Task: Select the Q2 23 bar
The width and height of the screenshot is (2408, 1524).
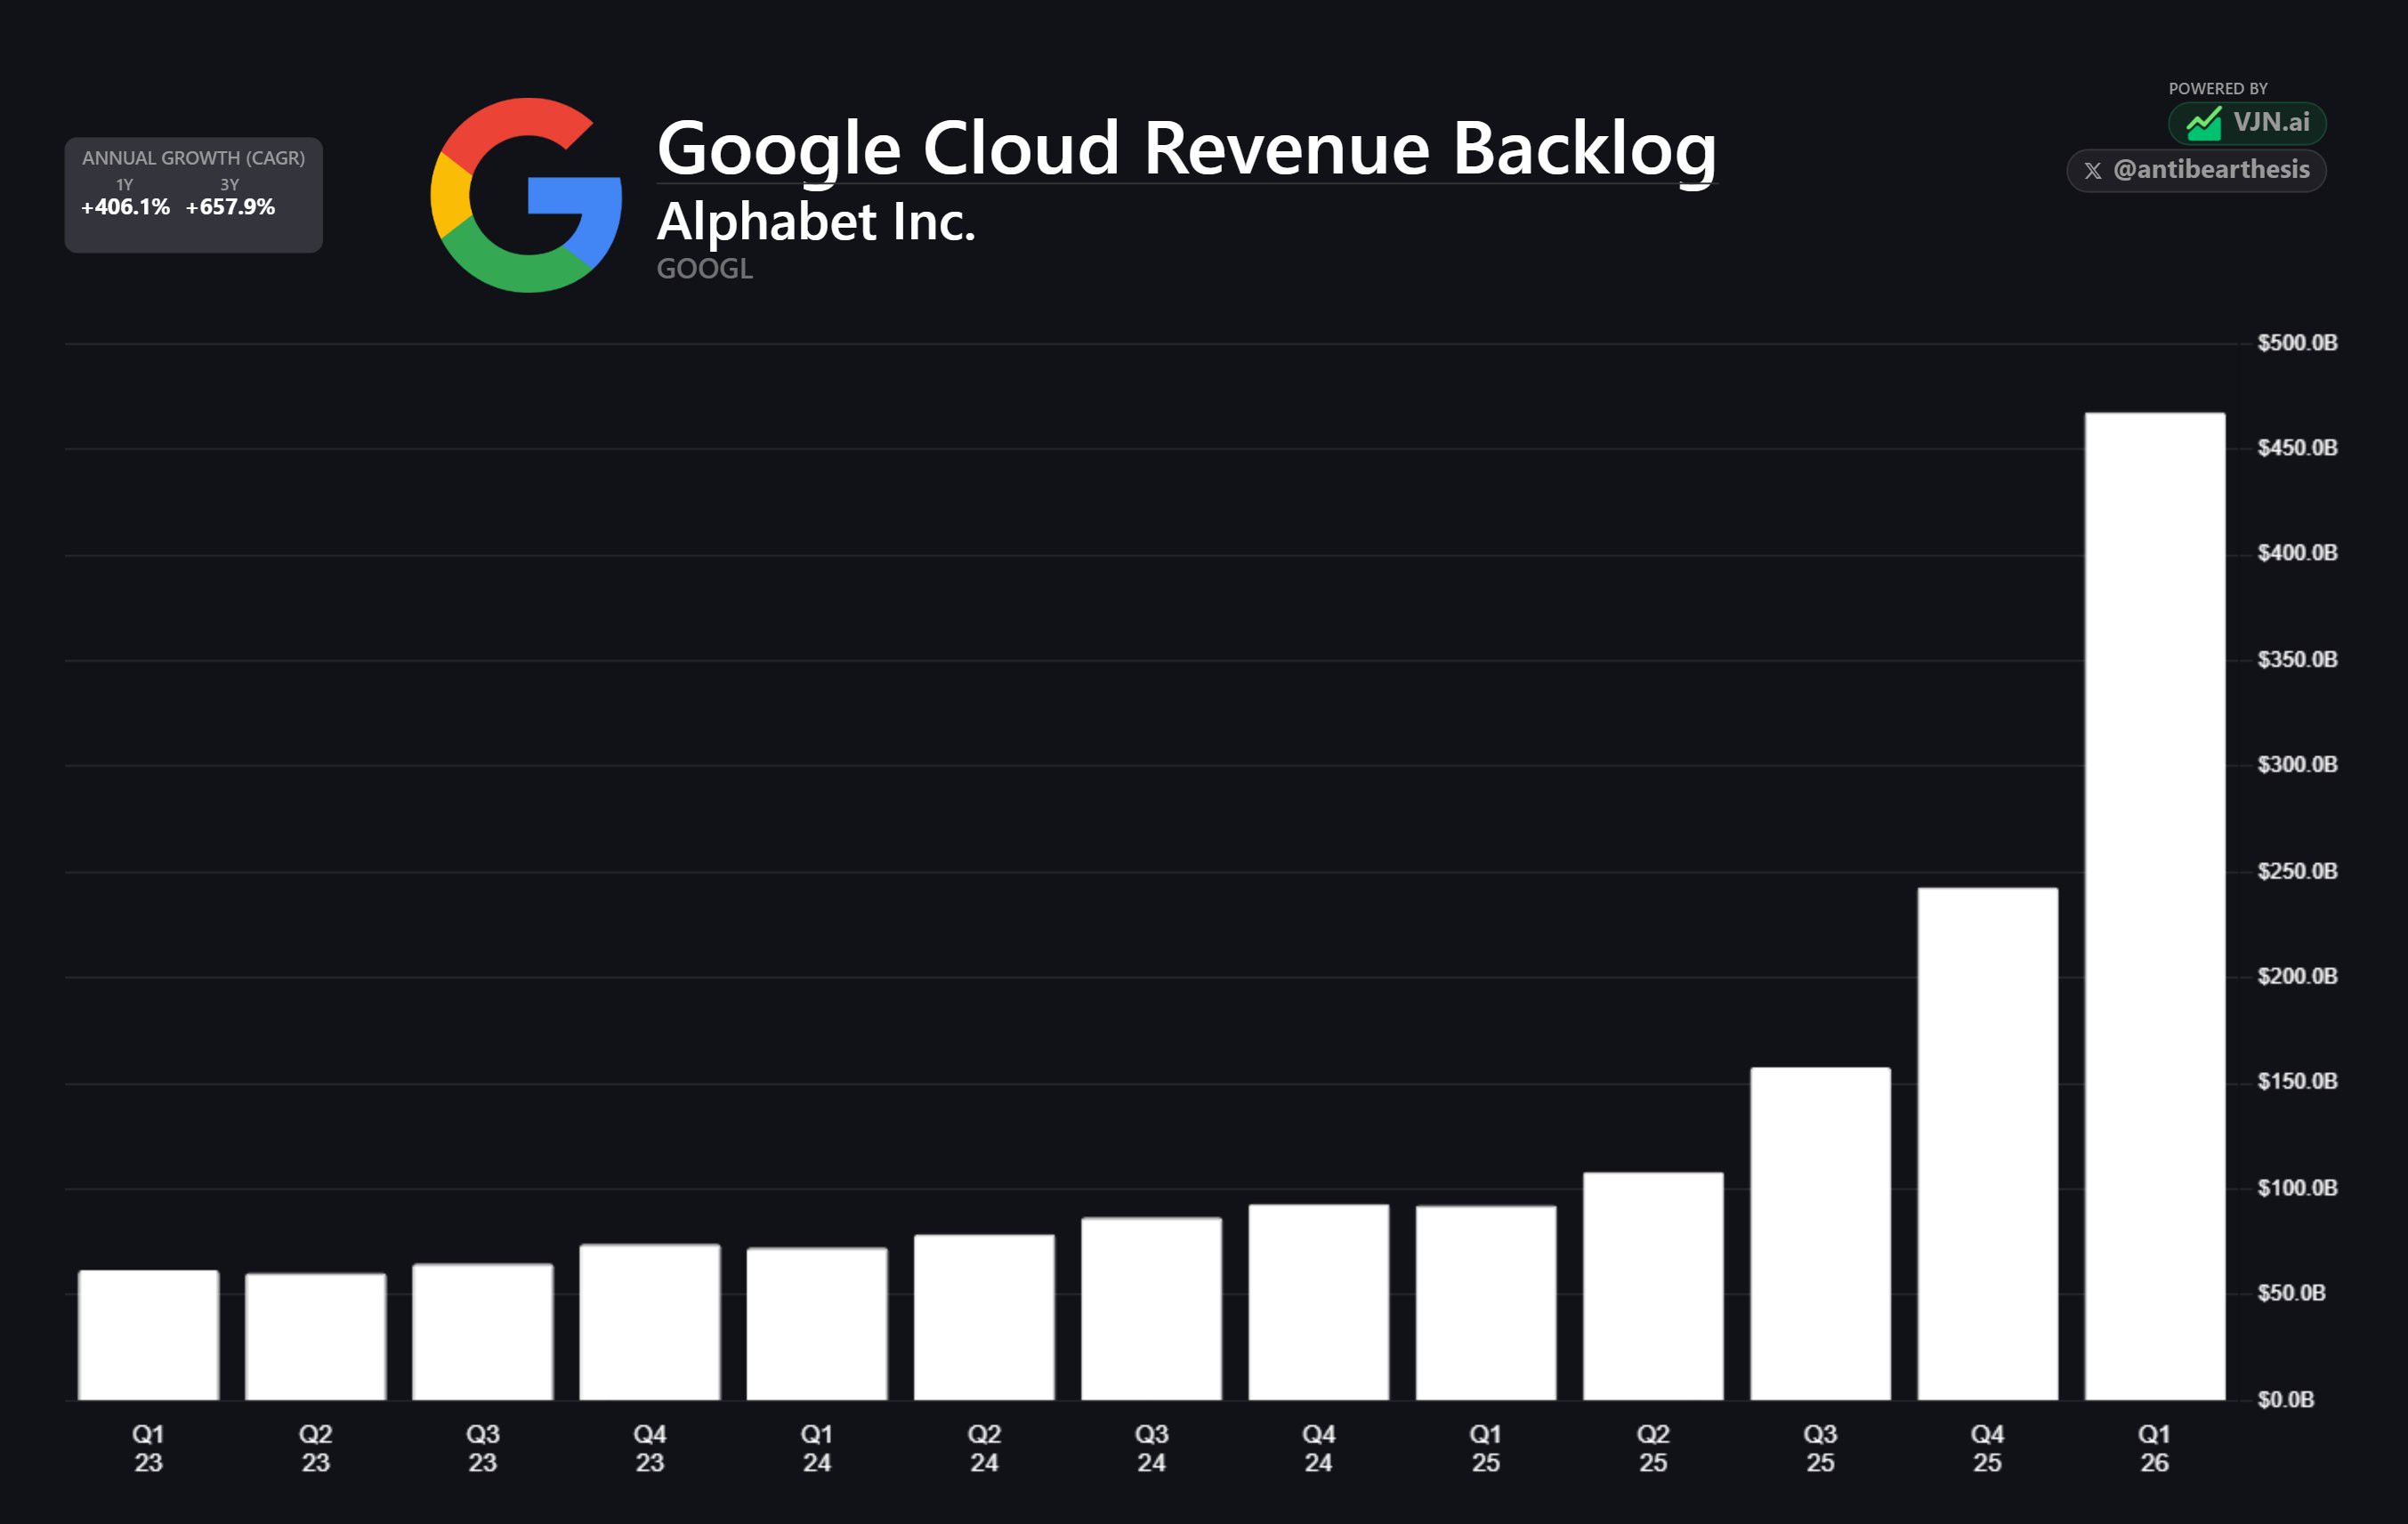Action: [x=315, y=1337]
